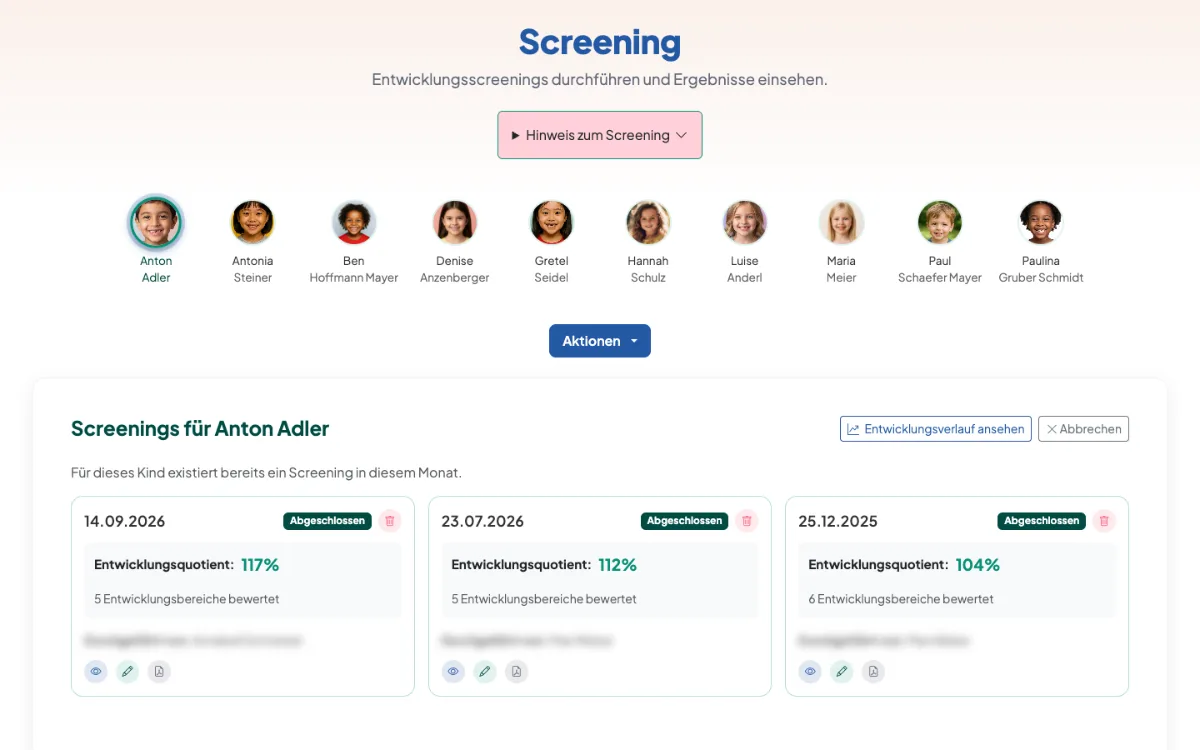Export the 23.07.2026 screening as PDF
Screen dimensions: 1200x750
pyautogui.click(x=516, y=671)
